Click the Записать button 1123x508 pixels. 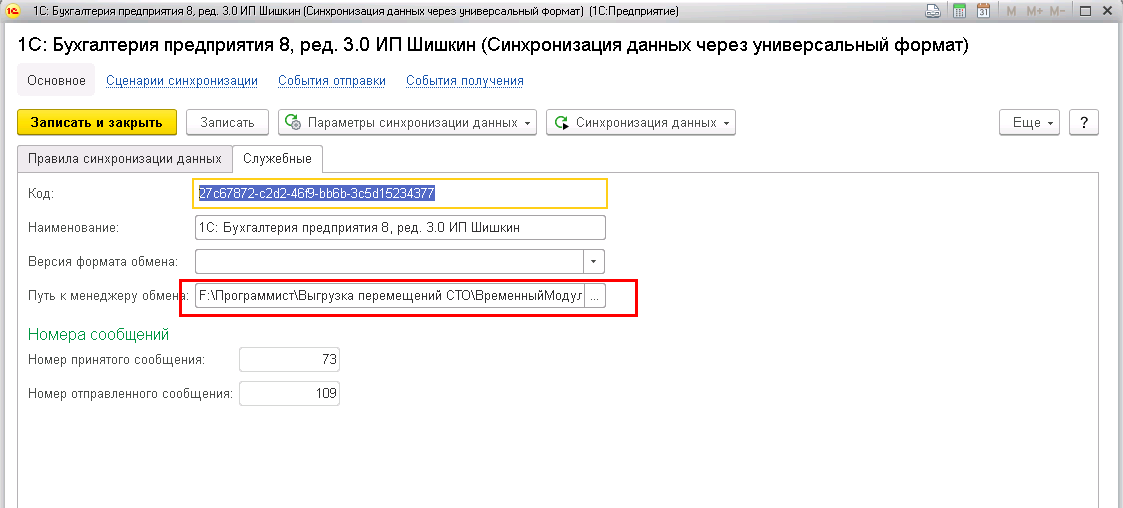point(227,123)
